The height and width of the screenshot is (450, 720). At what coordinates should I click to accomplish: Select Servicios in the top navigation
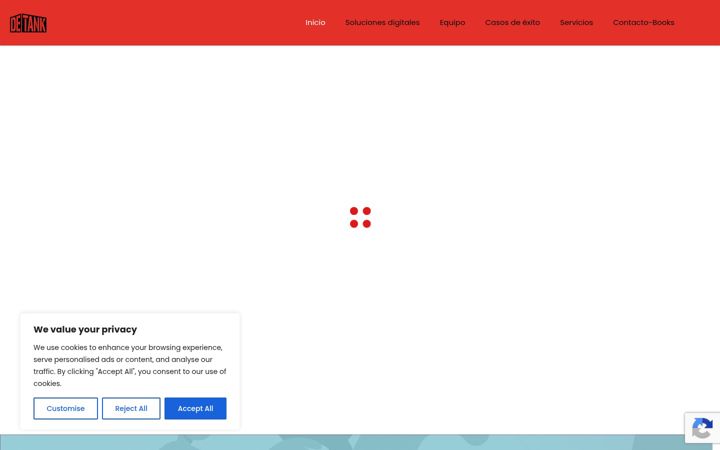[576, 22]
